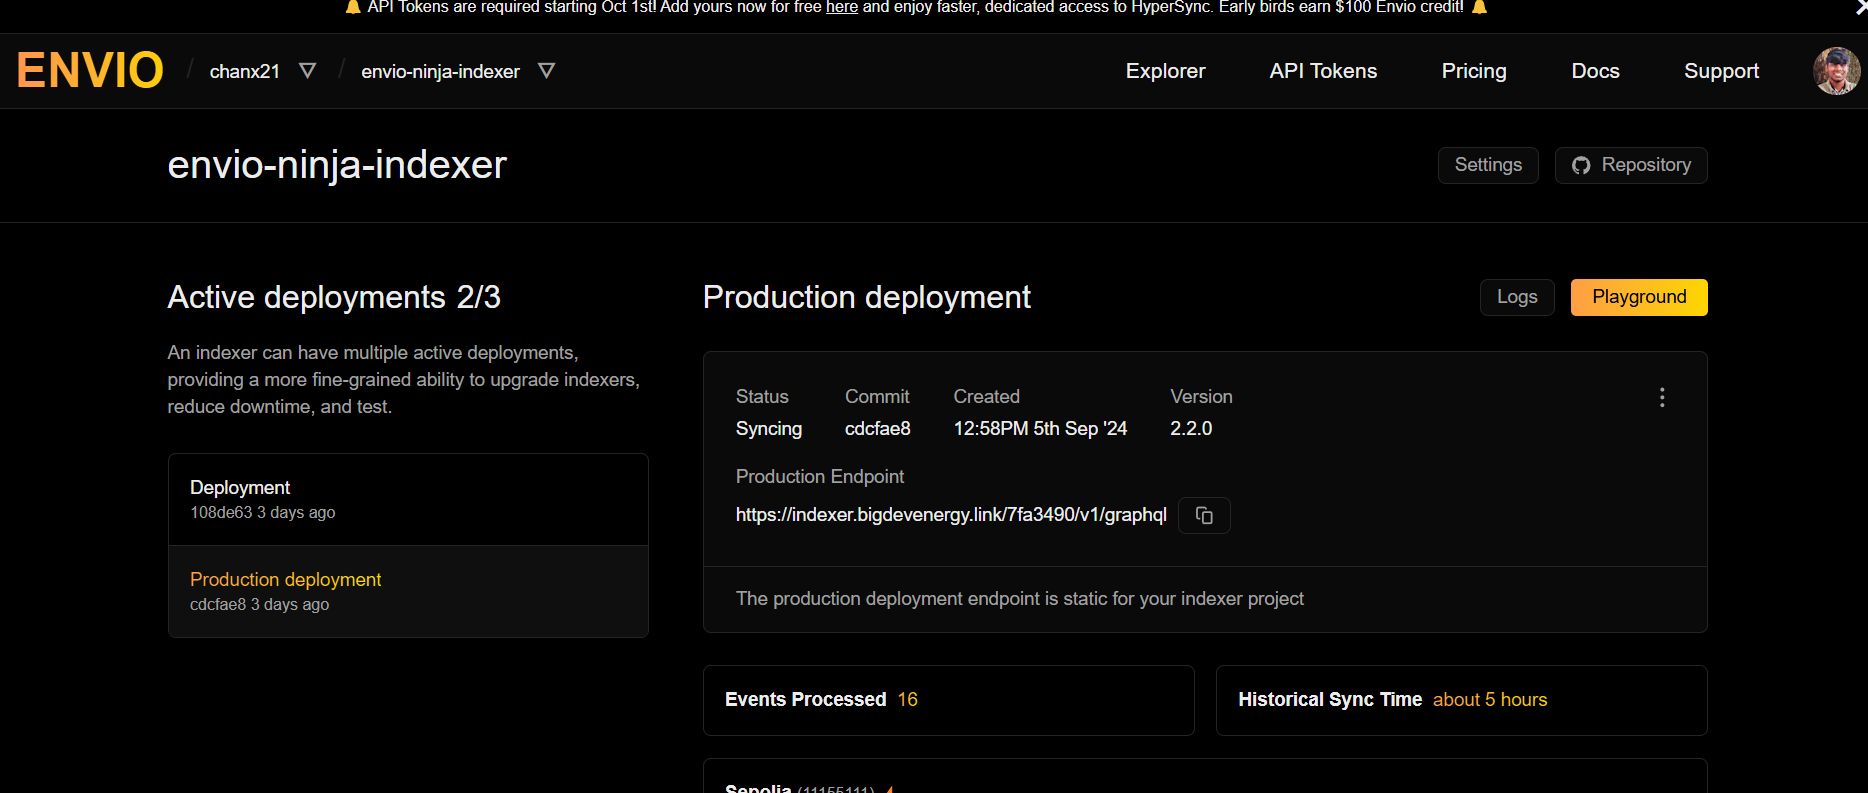1868x793 pixels.
Task: Click the Events Processed count 16
Action: click(907, 700)
